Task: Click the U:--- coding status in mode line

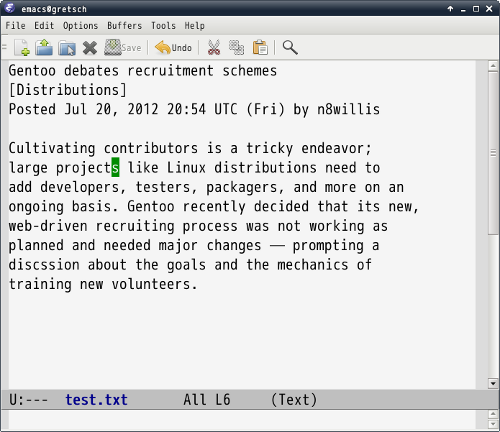Action: tap(28, 399)
